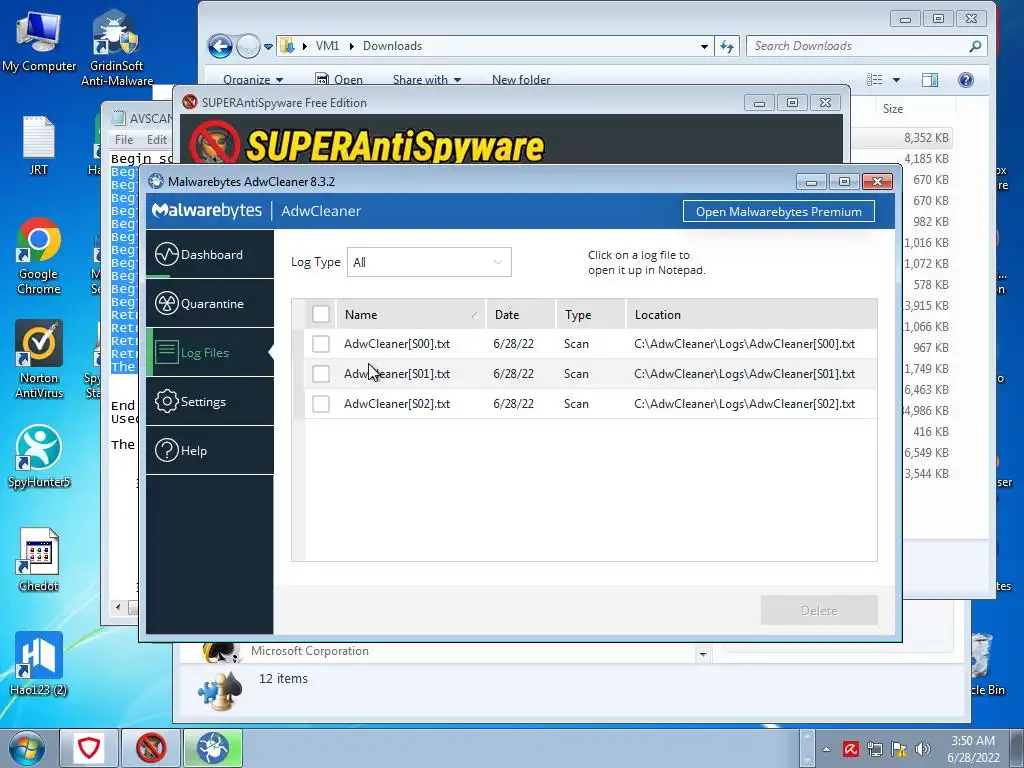Show hidden system tray icons arrow
This screenshot has width=1024, height=768.
coord(827,749)
